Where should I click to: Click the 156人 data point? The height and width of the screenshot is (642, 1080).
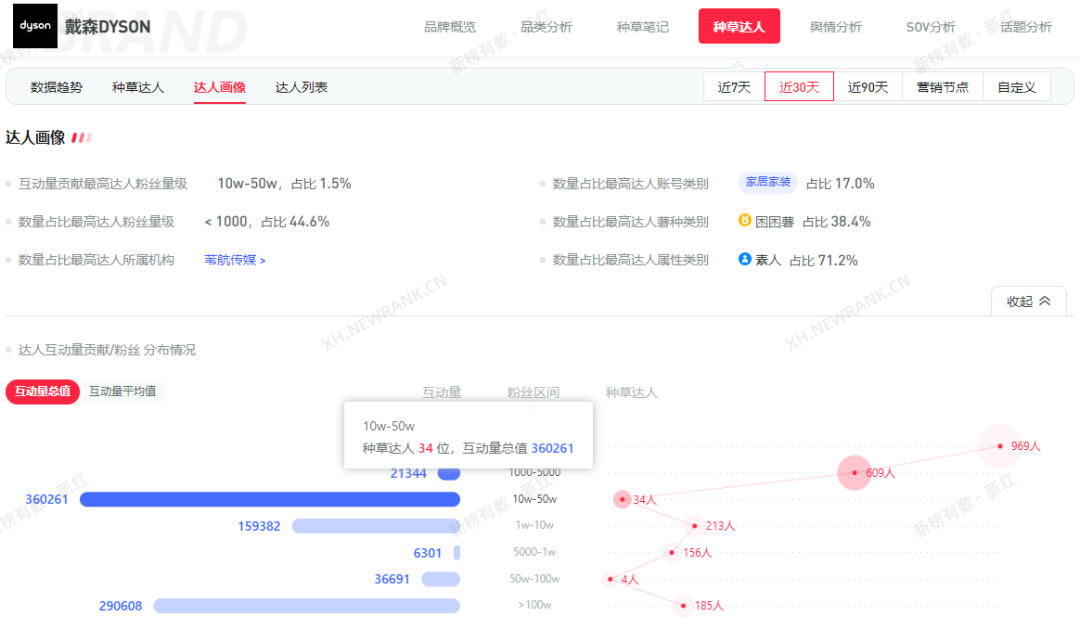coord(672,552)
